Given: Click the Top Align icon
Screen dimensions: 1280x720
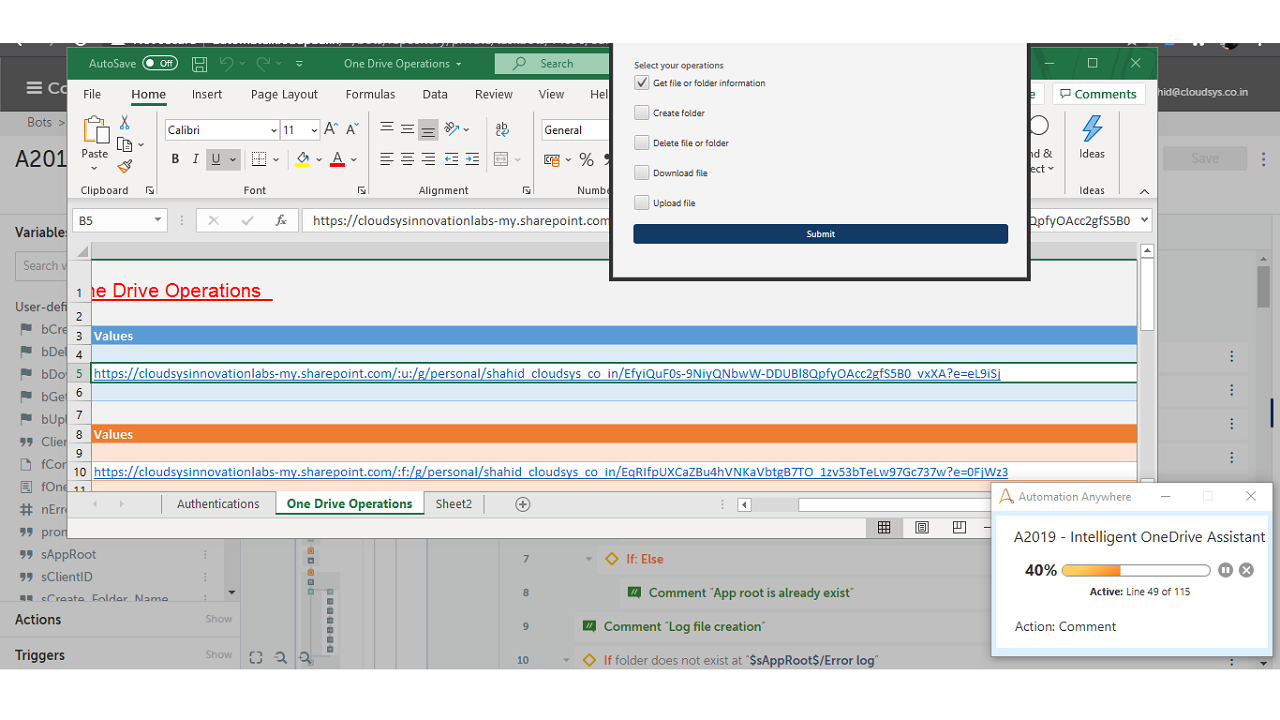Looking at the screenshot, I should (387, 129).
